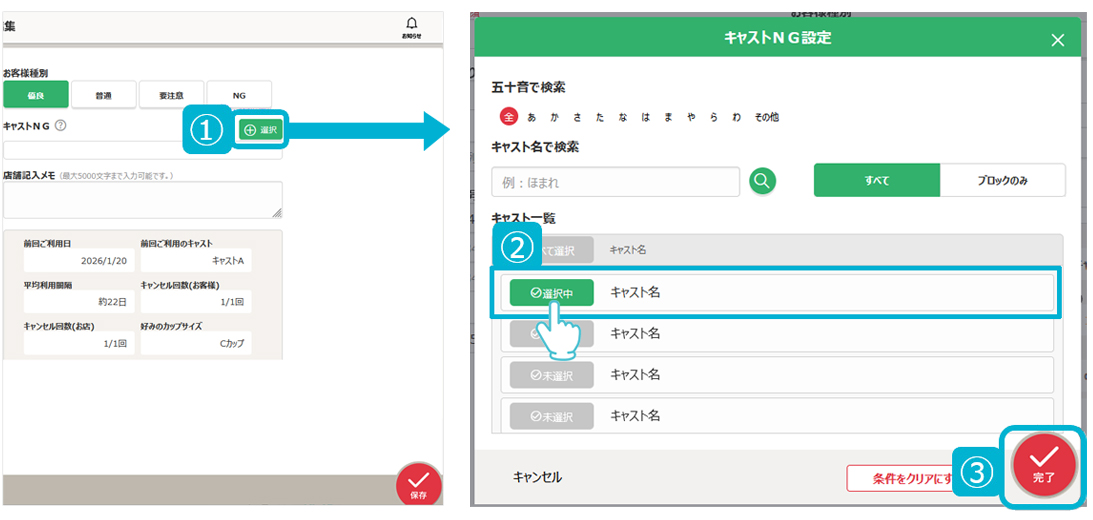Click the キャスト名 search input field

[x=615, y=182]
